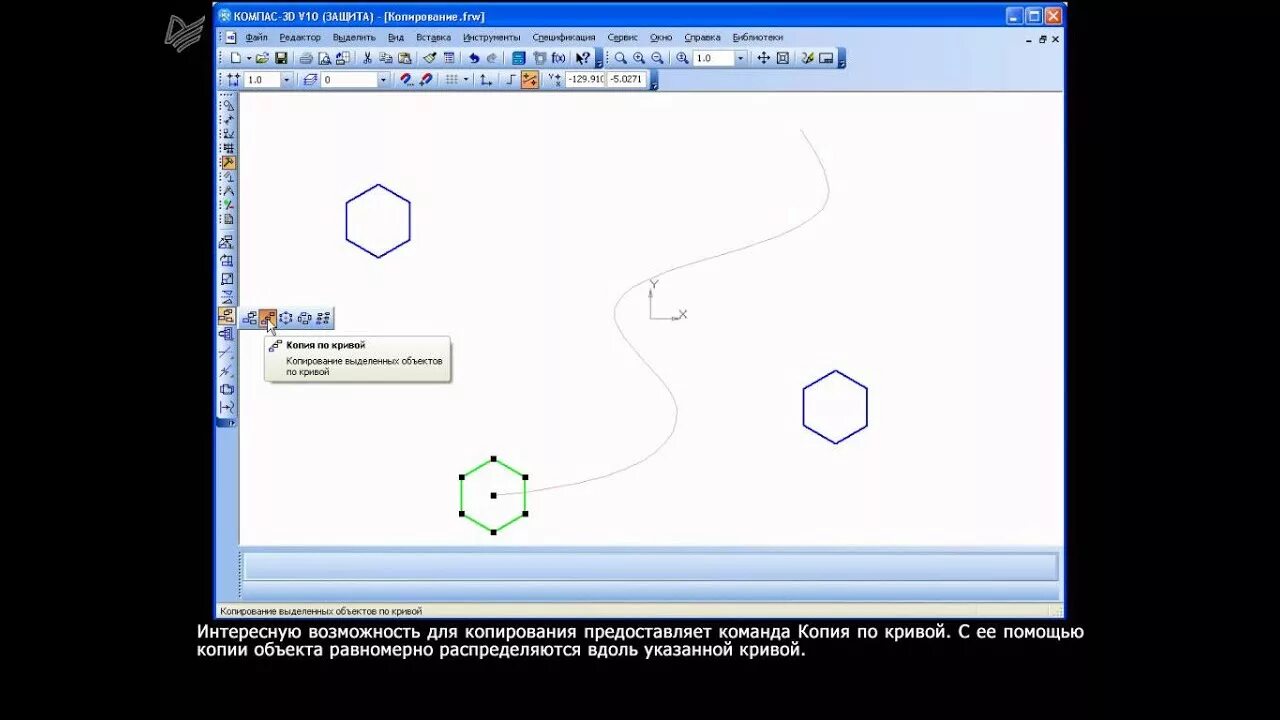Select Copy by curve in the flyout
Viewport: 1280px width, 720px height.
pyautogui.click(x=268, y=319)
